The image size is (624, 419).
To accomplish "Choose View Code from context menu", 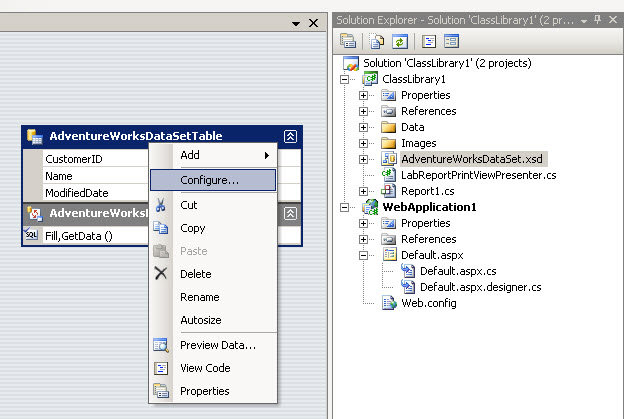I will click(x=213, y=368).
